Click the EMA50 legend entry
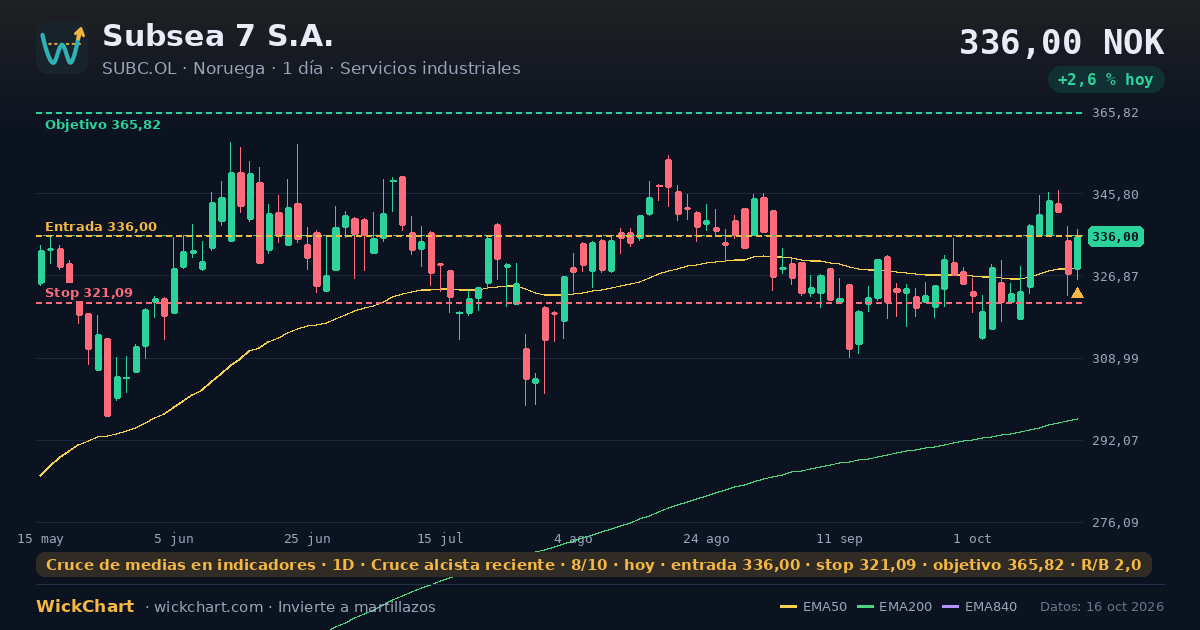This screenshot has width=1200, height=630. [813, 607]
